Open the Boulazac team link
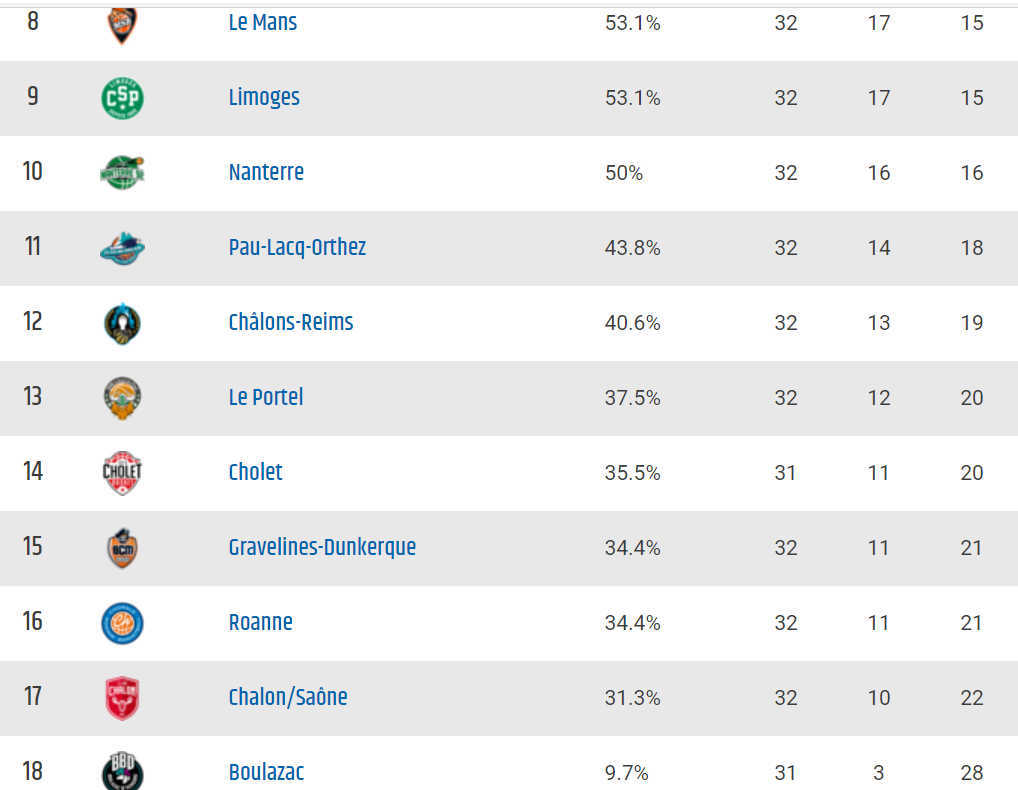 266,772
